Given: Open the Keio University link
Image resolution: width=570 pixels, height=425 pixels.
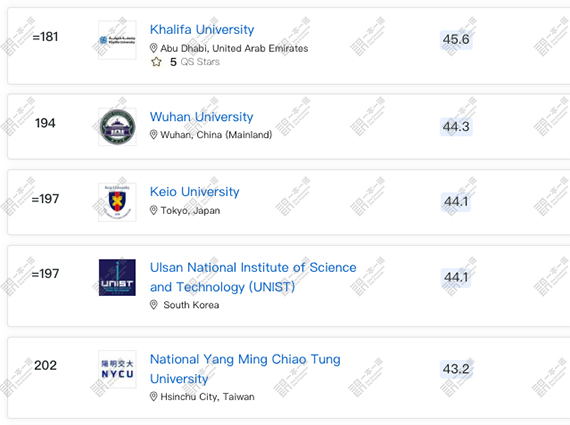Looking at the screenshot, I should tap(194, 192).
